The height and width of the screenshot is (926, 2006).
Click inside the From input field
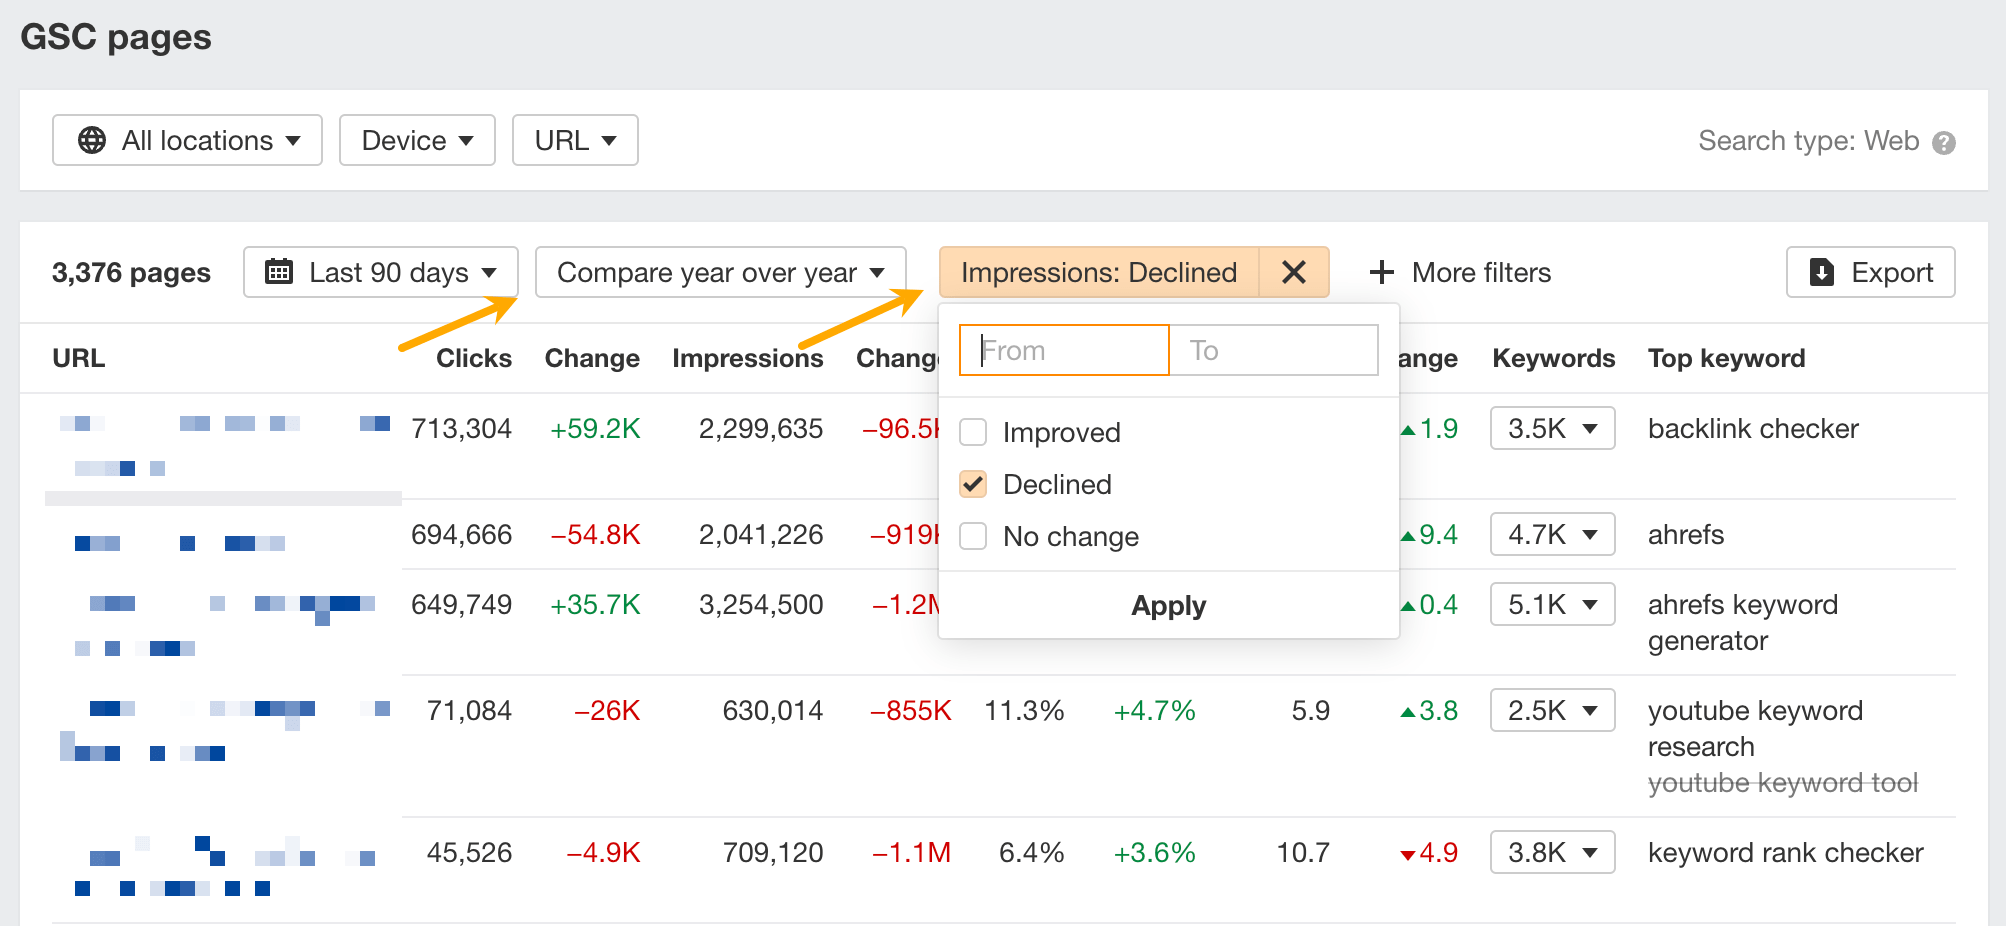pyautogui.click(x=1063, y=349)
